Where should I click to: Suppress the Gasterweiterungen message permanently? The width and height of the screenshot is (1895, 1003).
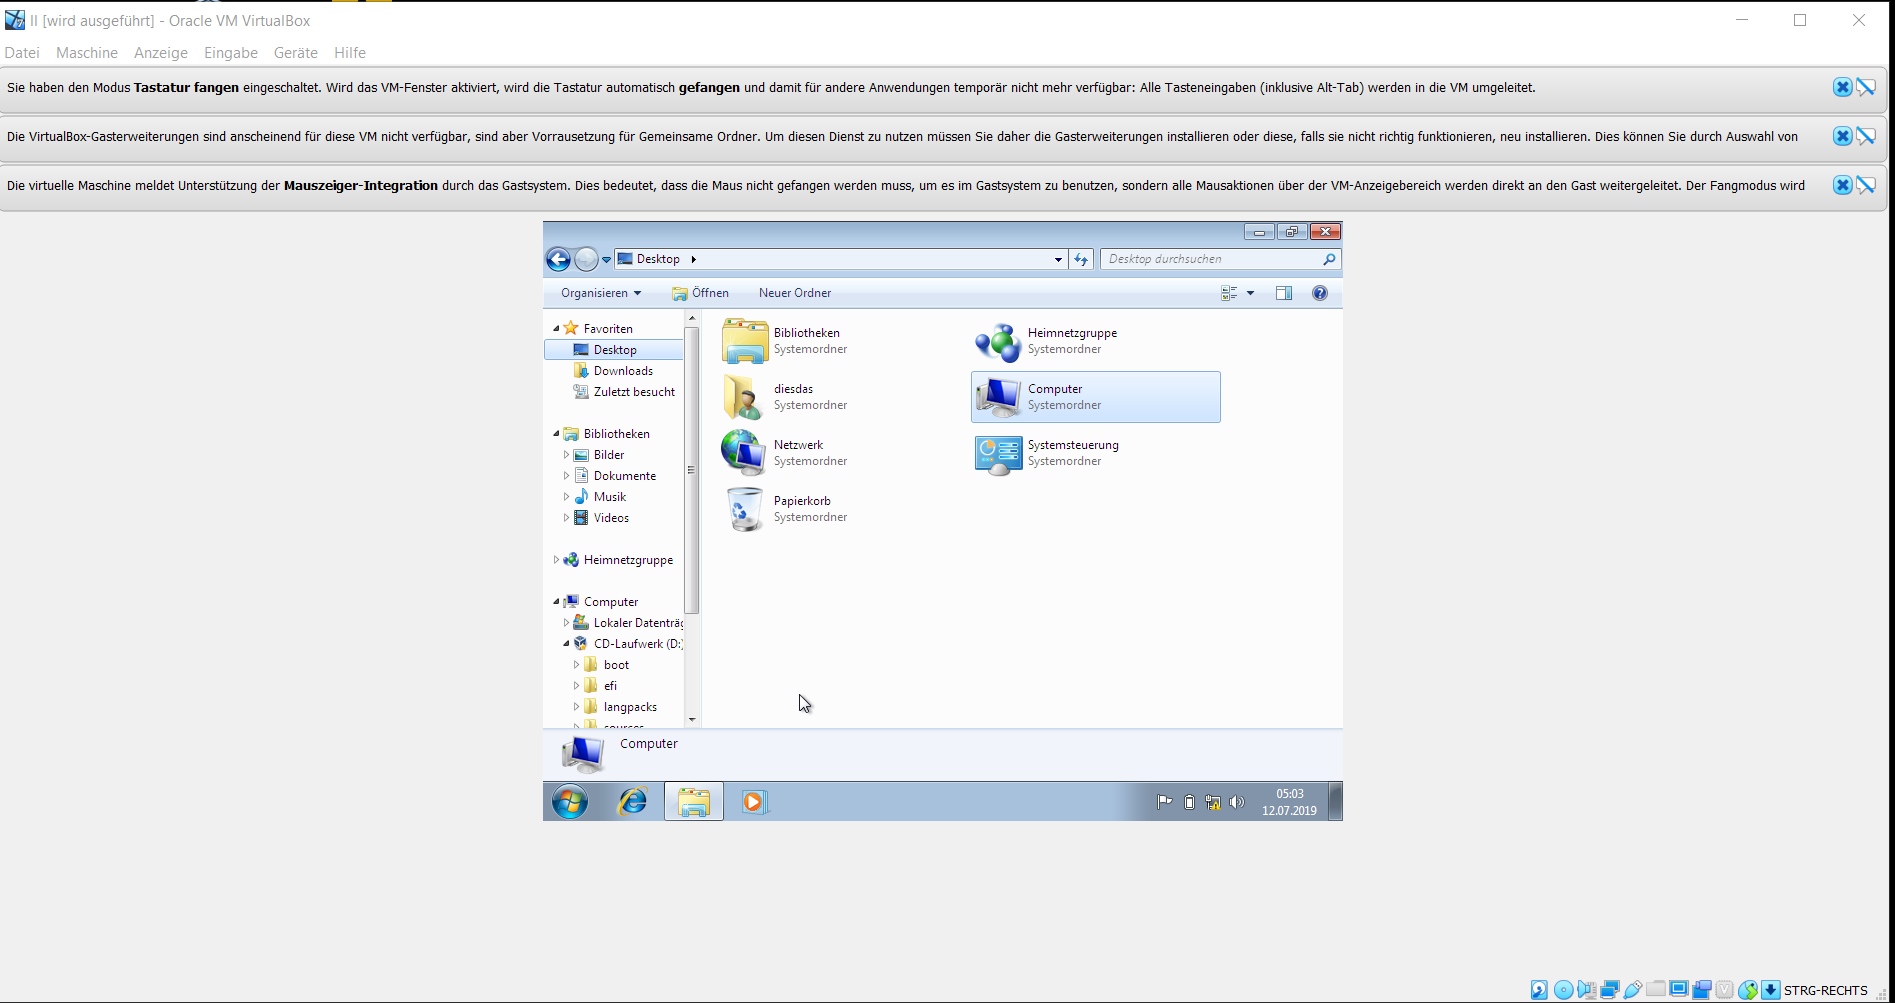[x=1866, y=136]
